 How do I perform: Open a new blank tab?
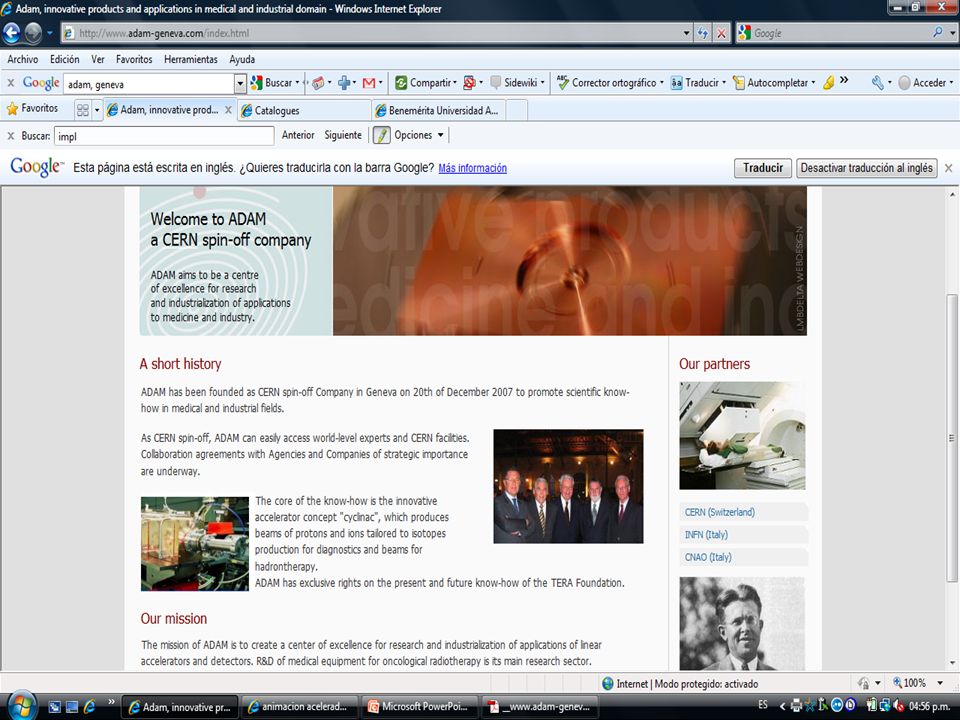click(517, 110)
